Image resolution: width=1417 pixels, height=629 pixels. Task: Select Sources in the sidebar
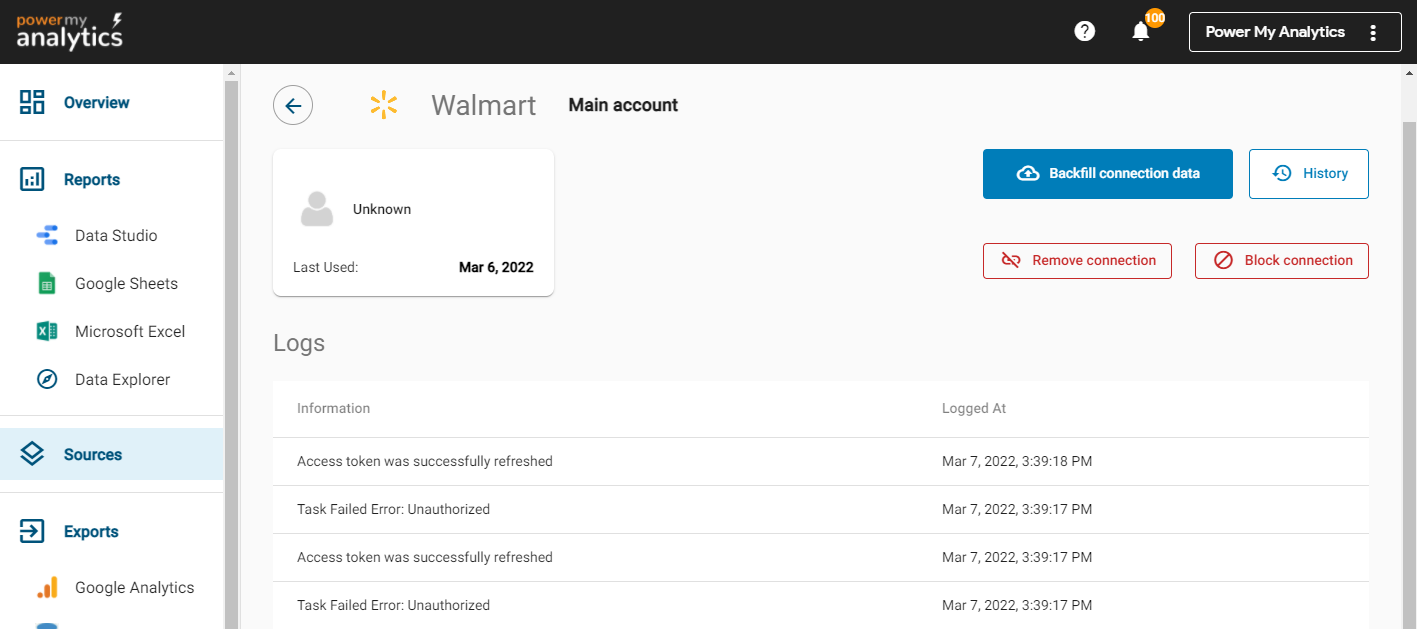click(x=92, y=455)
